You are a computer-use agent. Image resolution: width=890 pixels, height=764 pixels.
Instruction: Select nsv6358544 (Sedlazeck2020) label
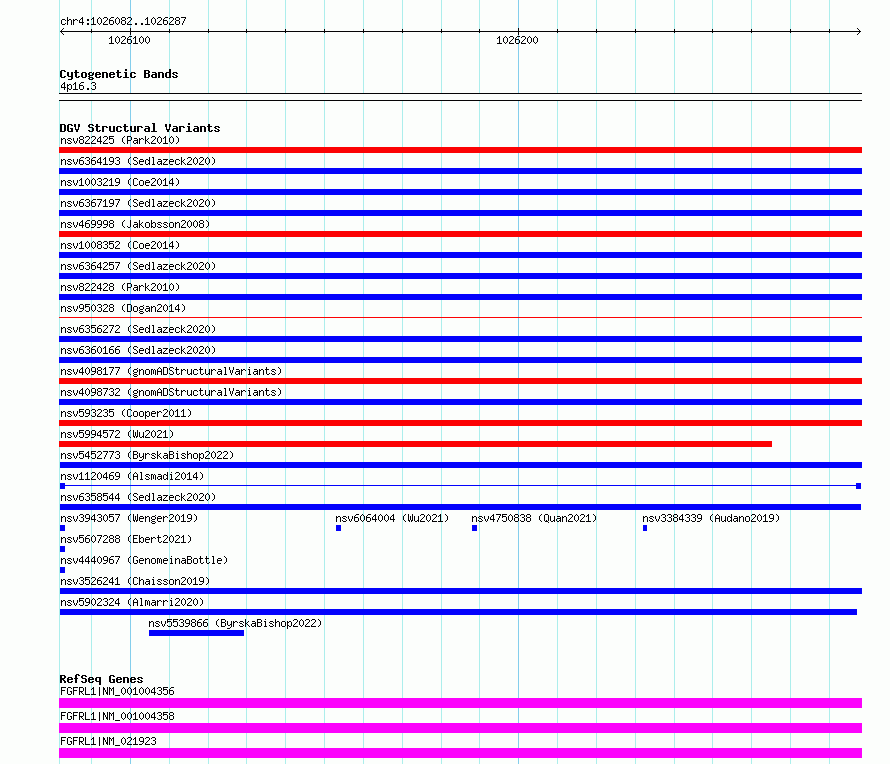[138, 497]
